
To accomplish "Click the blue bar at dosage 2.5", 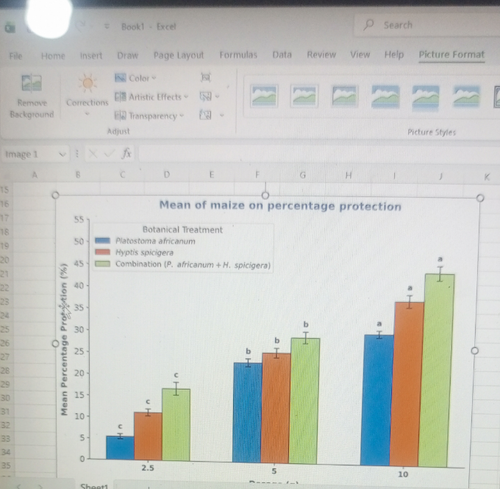I will (x=120, y=448).
